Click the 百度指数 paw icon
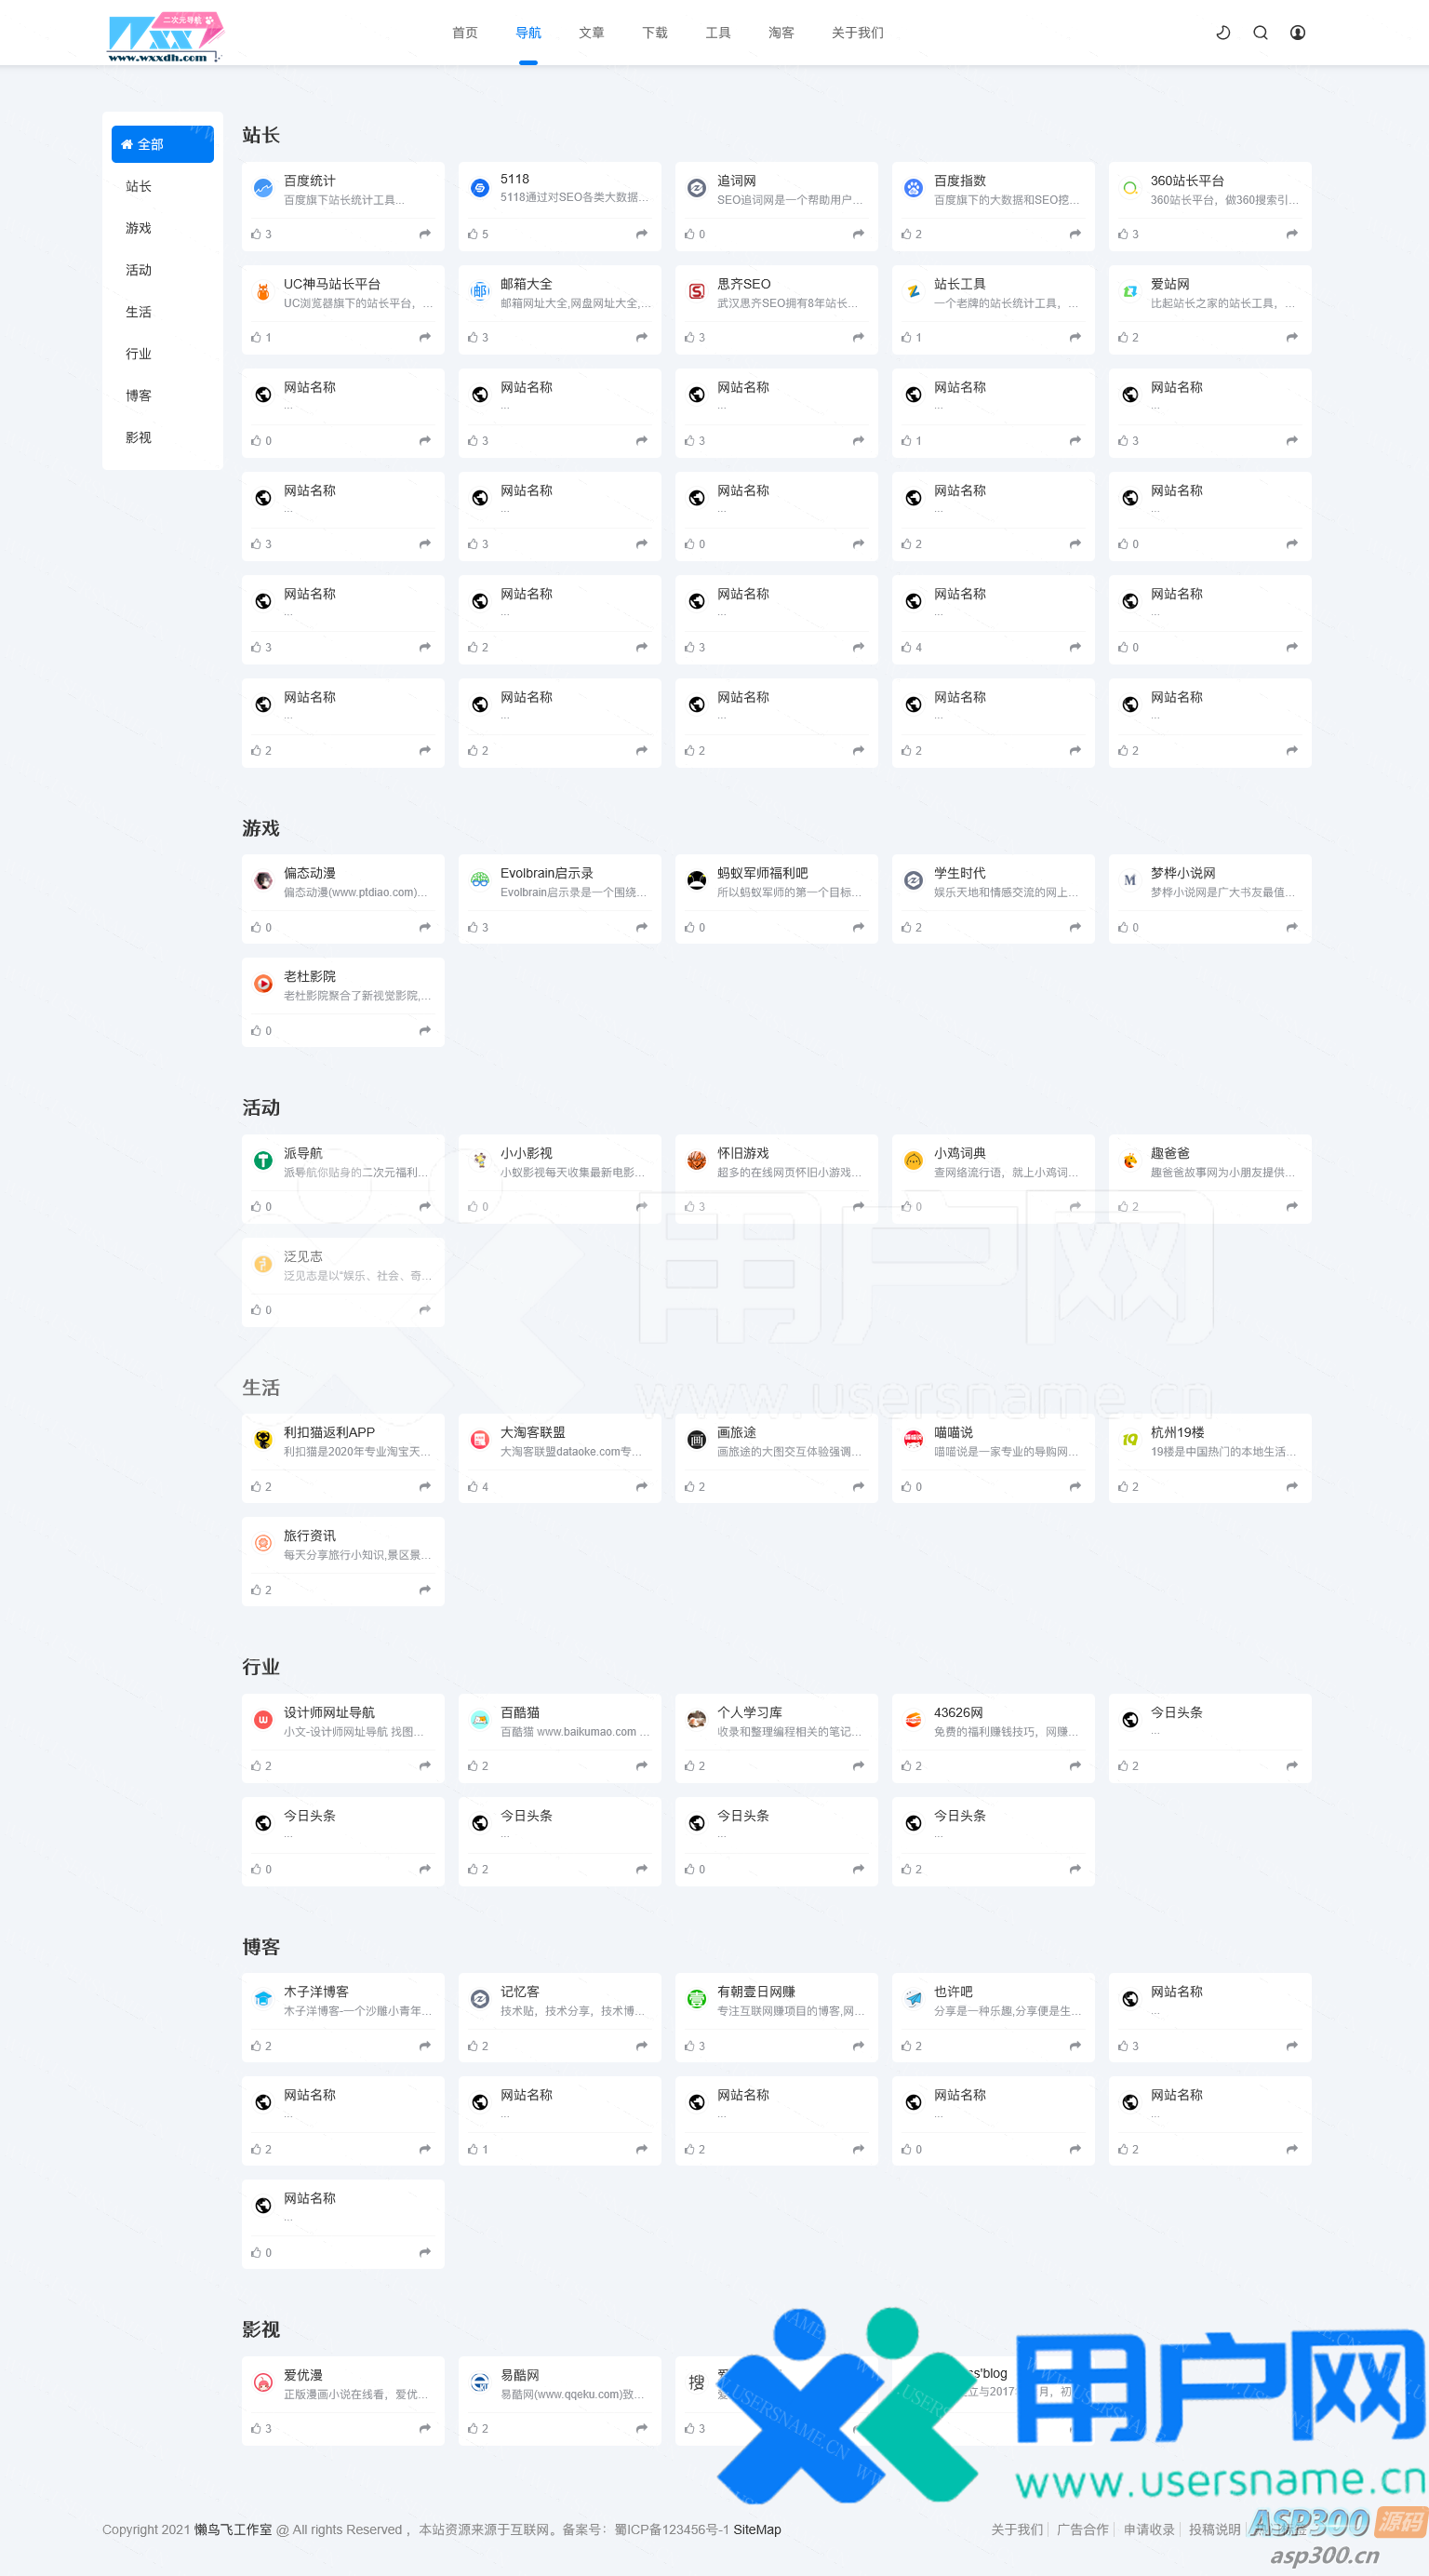This screenshot has width=1429, height=2576. tap(912, 188)
